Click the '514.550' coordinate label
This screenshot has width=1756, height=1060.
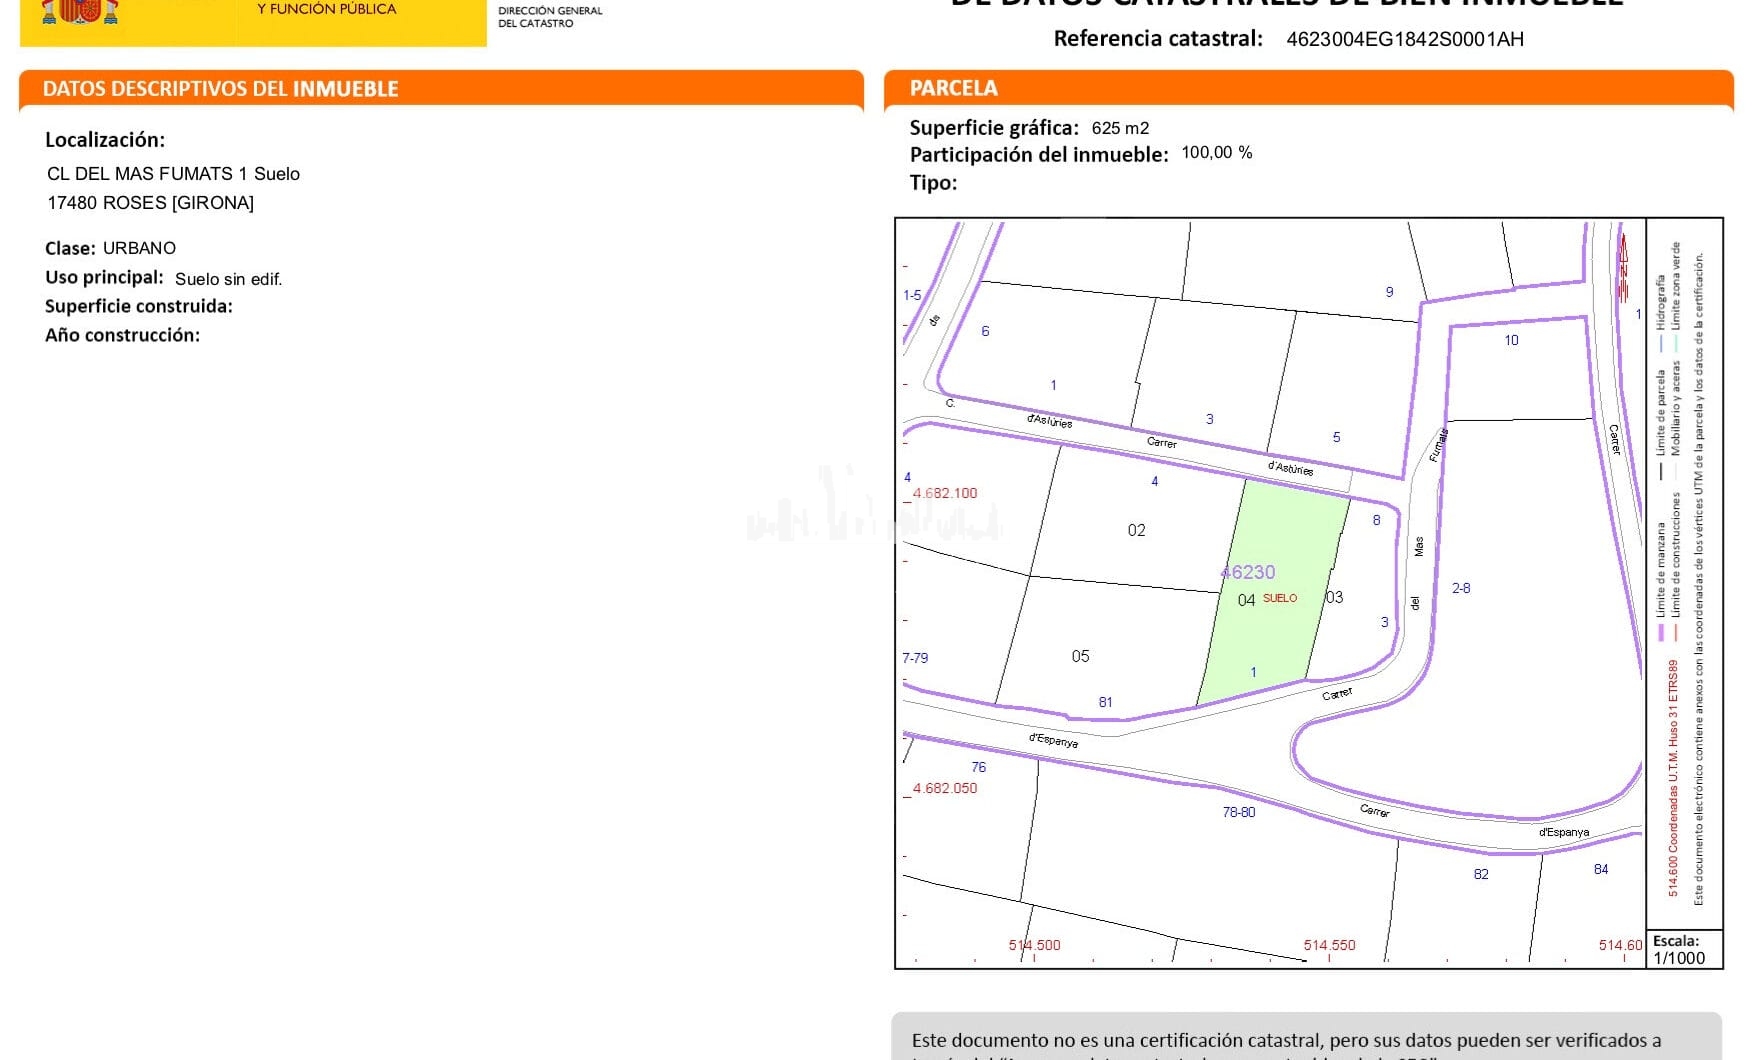(1329, 945)
